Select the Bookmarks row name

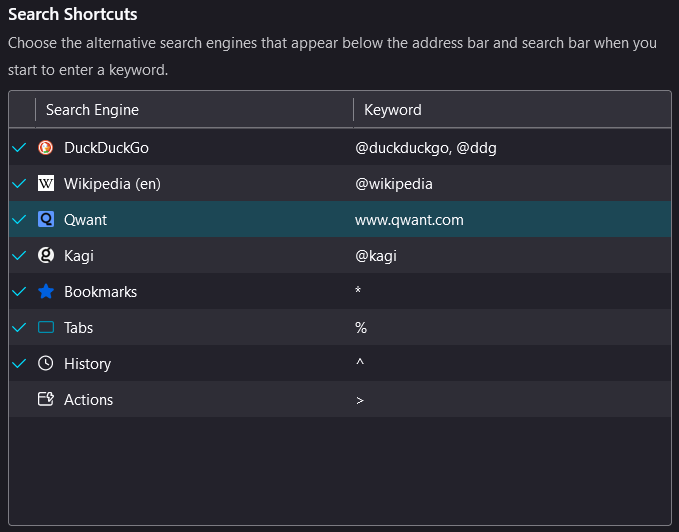pos(100,292)
